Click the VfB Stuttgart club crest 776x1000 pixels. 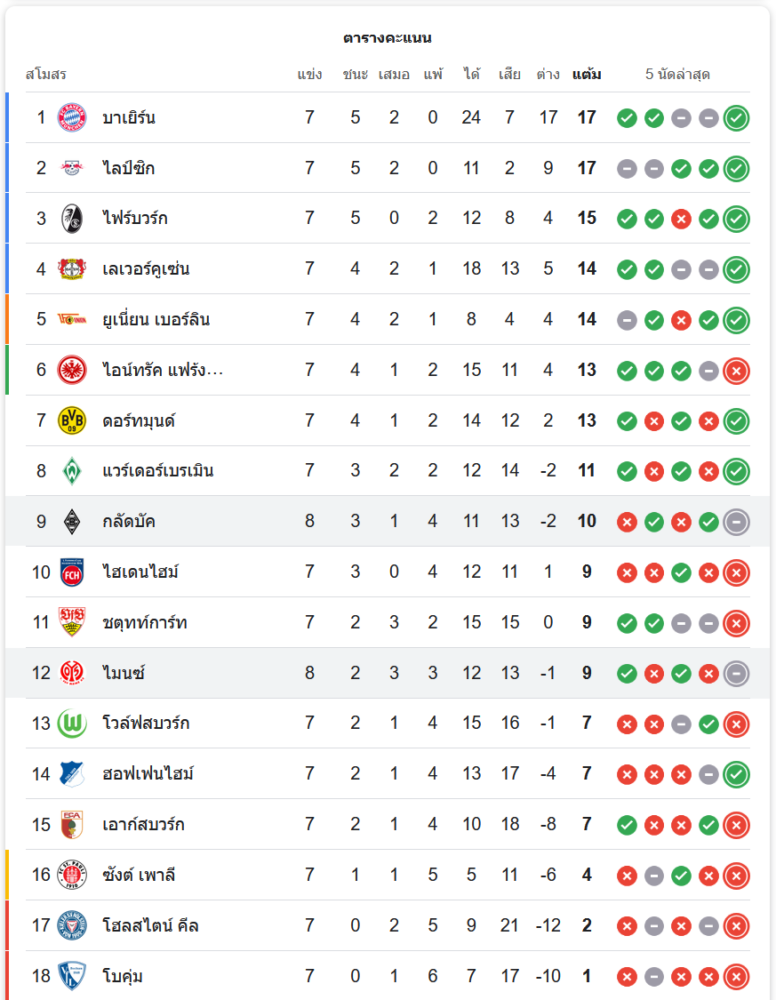pos(72,622)
